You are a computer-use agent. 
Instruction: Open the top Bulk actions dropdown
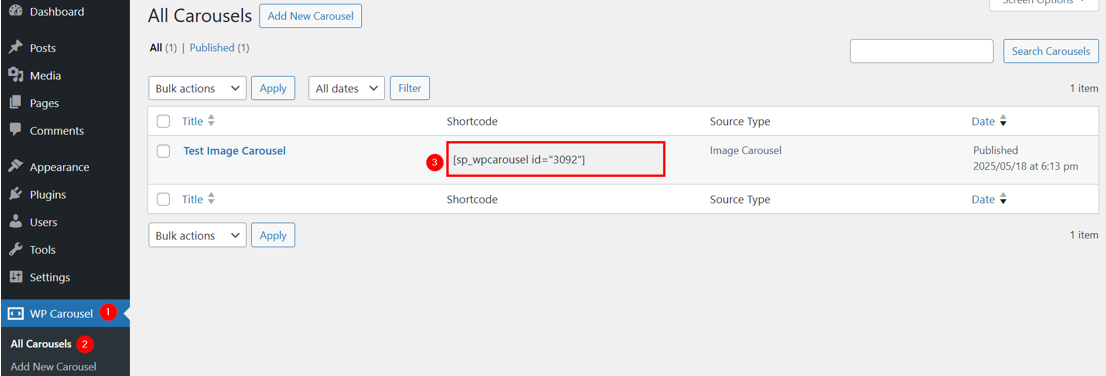click(x=198, y=88)
